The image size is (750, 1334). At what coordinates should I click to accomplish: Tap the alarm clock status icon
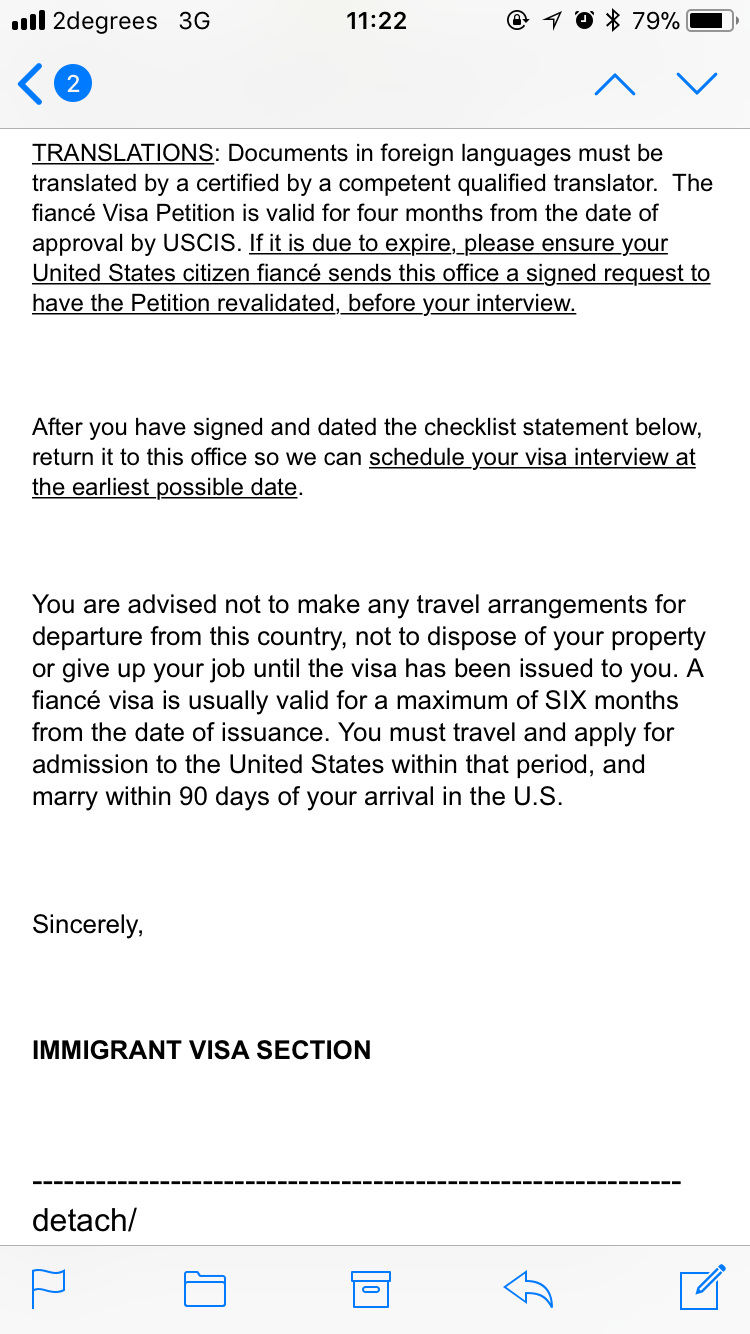pyautogui.click(x=586, y=21)
